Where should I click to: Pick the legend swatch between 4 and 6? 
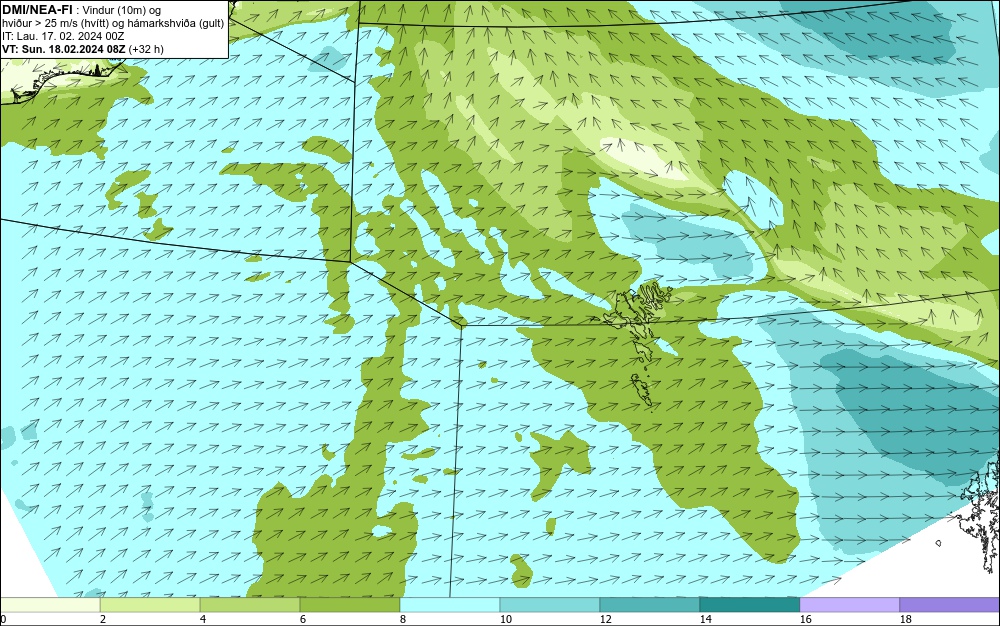coord(250,604)
